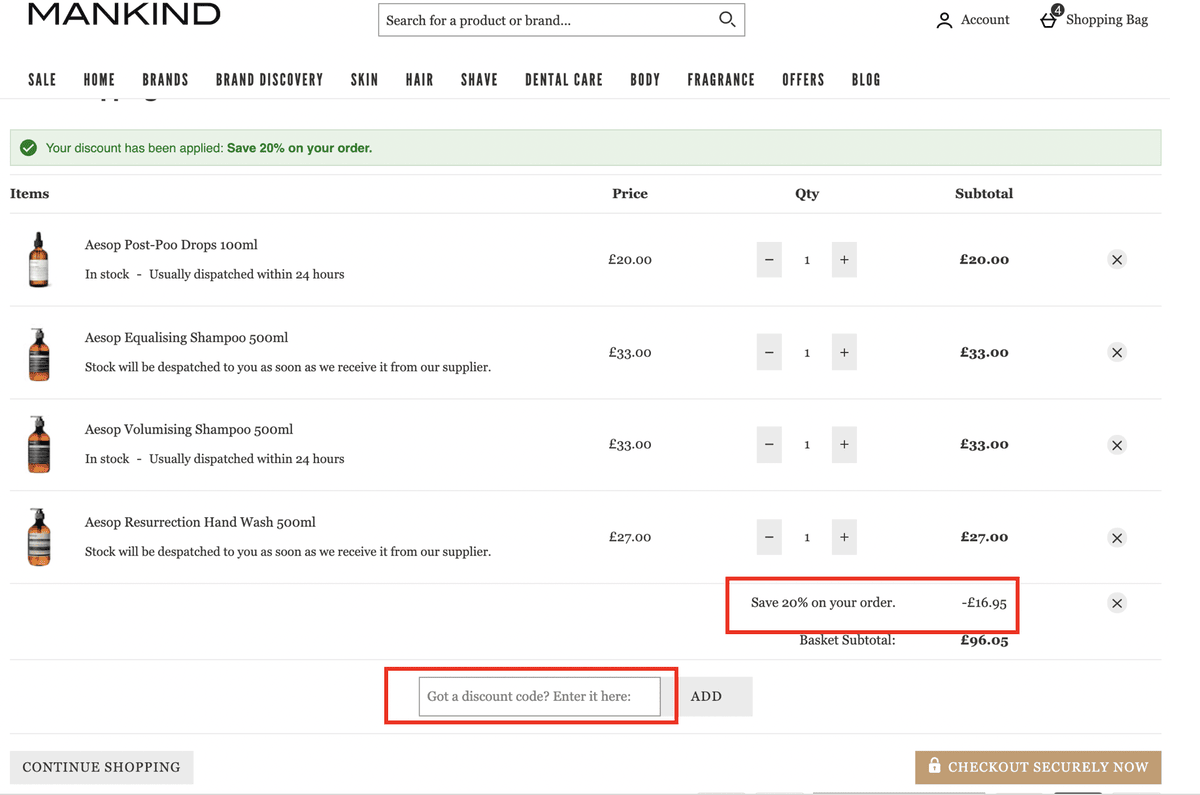Click the search magnifier icon
This screenshot has height=795, width=1200.
click(727, 19)
